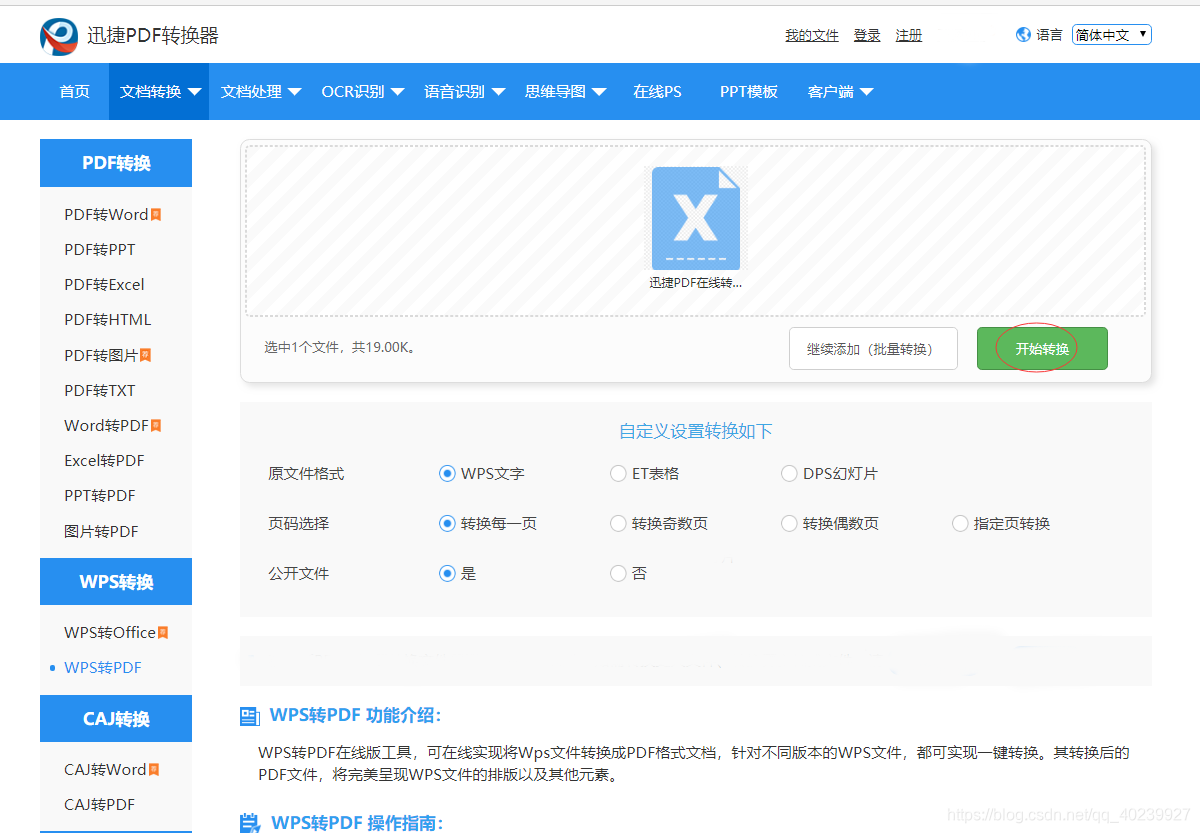
Task: Set 公开文件 to 否
Action: click(x=618, y=574)
